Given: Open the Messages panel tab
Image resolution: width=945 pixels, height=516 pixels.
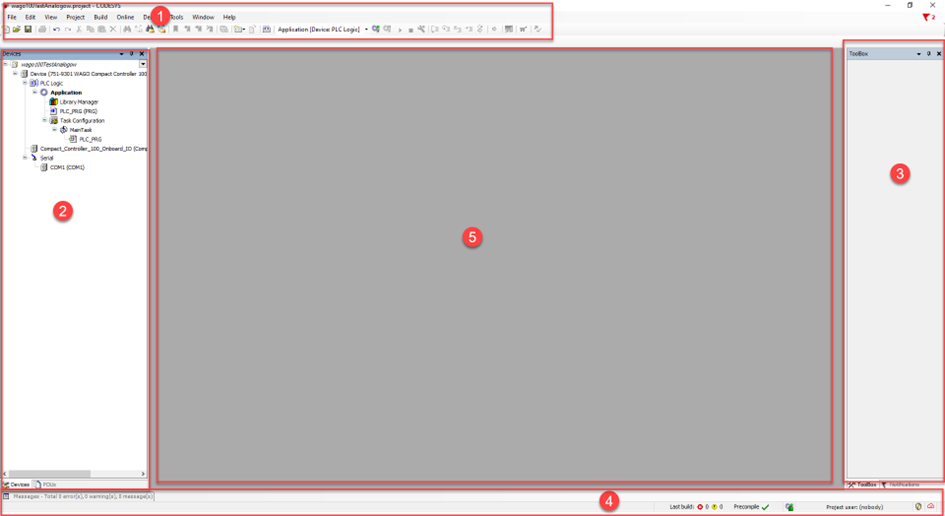Looking at the screenshot, I should coord(78,496).
